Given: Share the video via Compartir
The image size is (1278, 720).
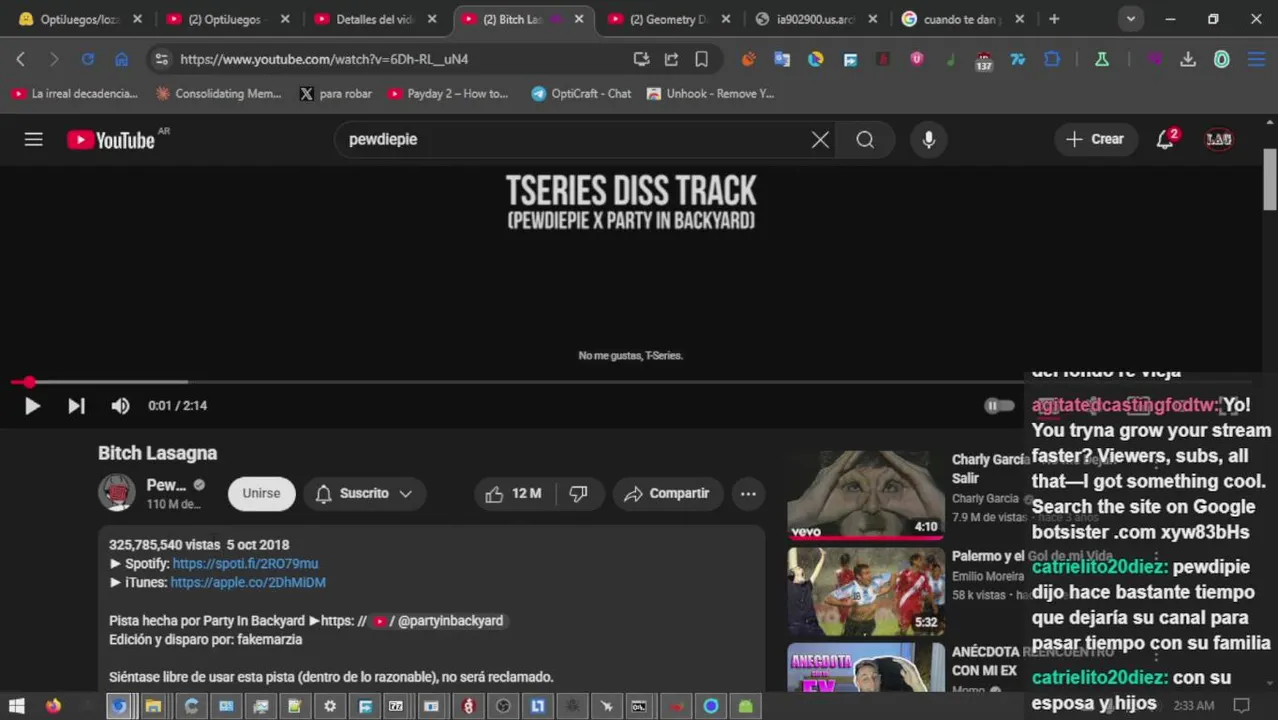Looking at the screenshot, I should (x=667, y=493).
